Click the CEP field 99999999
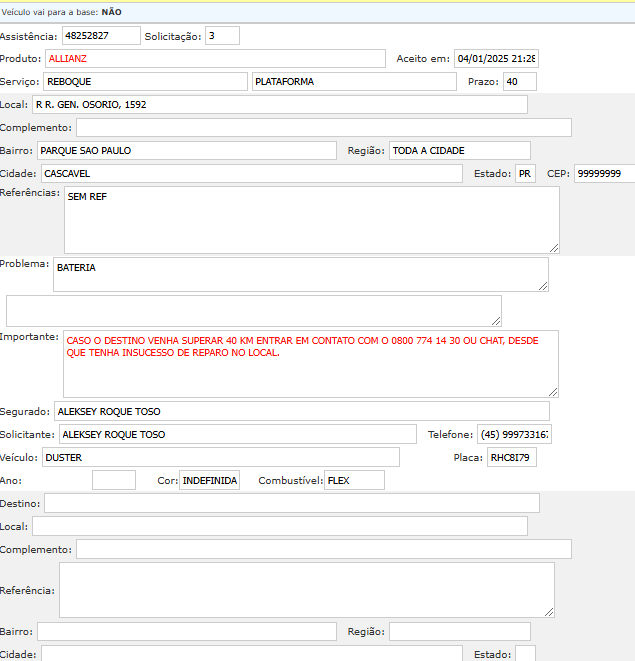635x661 pixels. [604, 174]
